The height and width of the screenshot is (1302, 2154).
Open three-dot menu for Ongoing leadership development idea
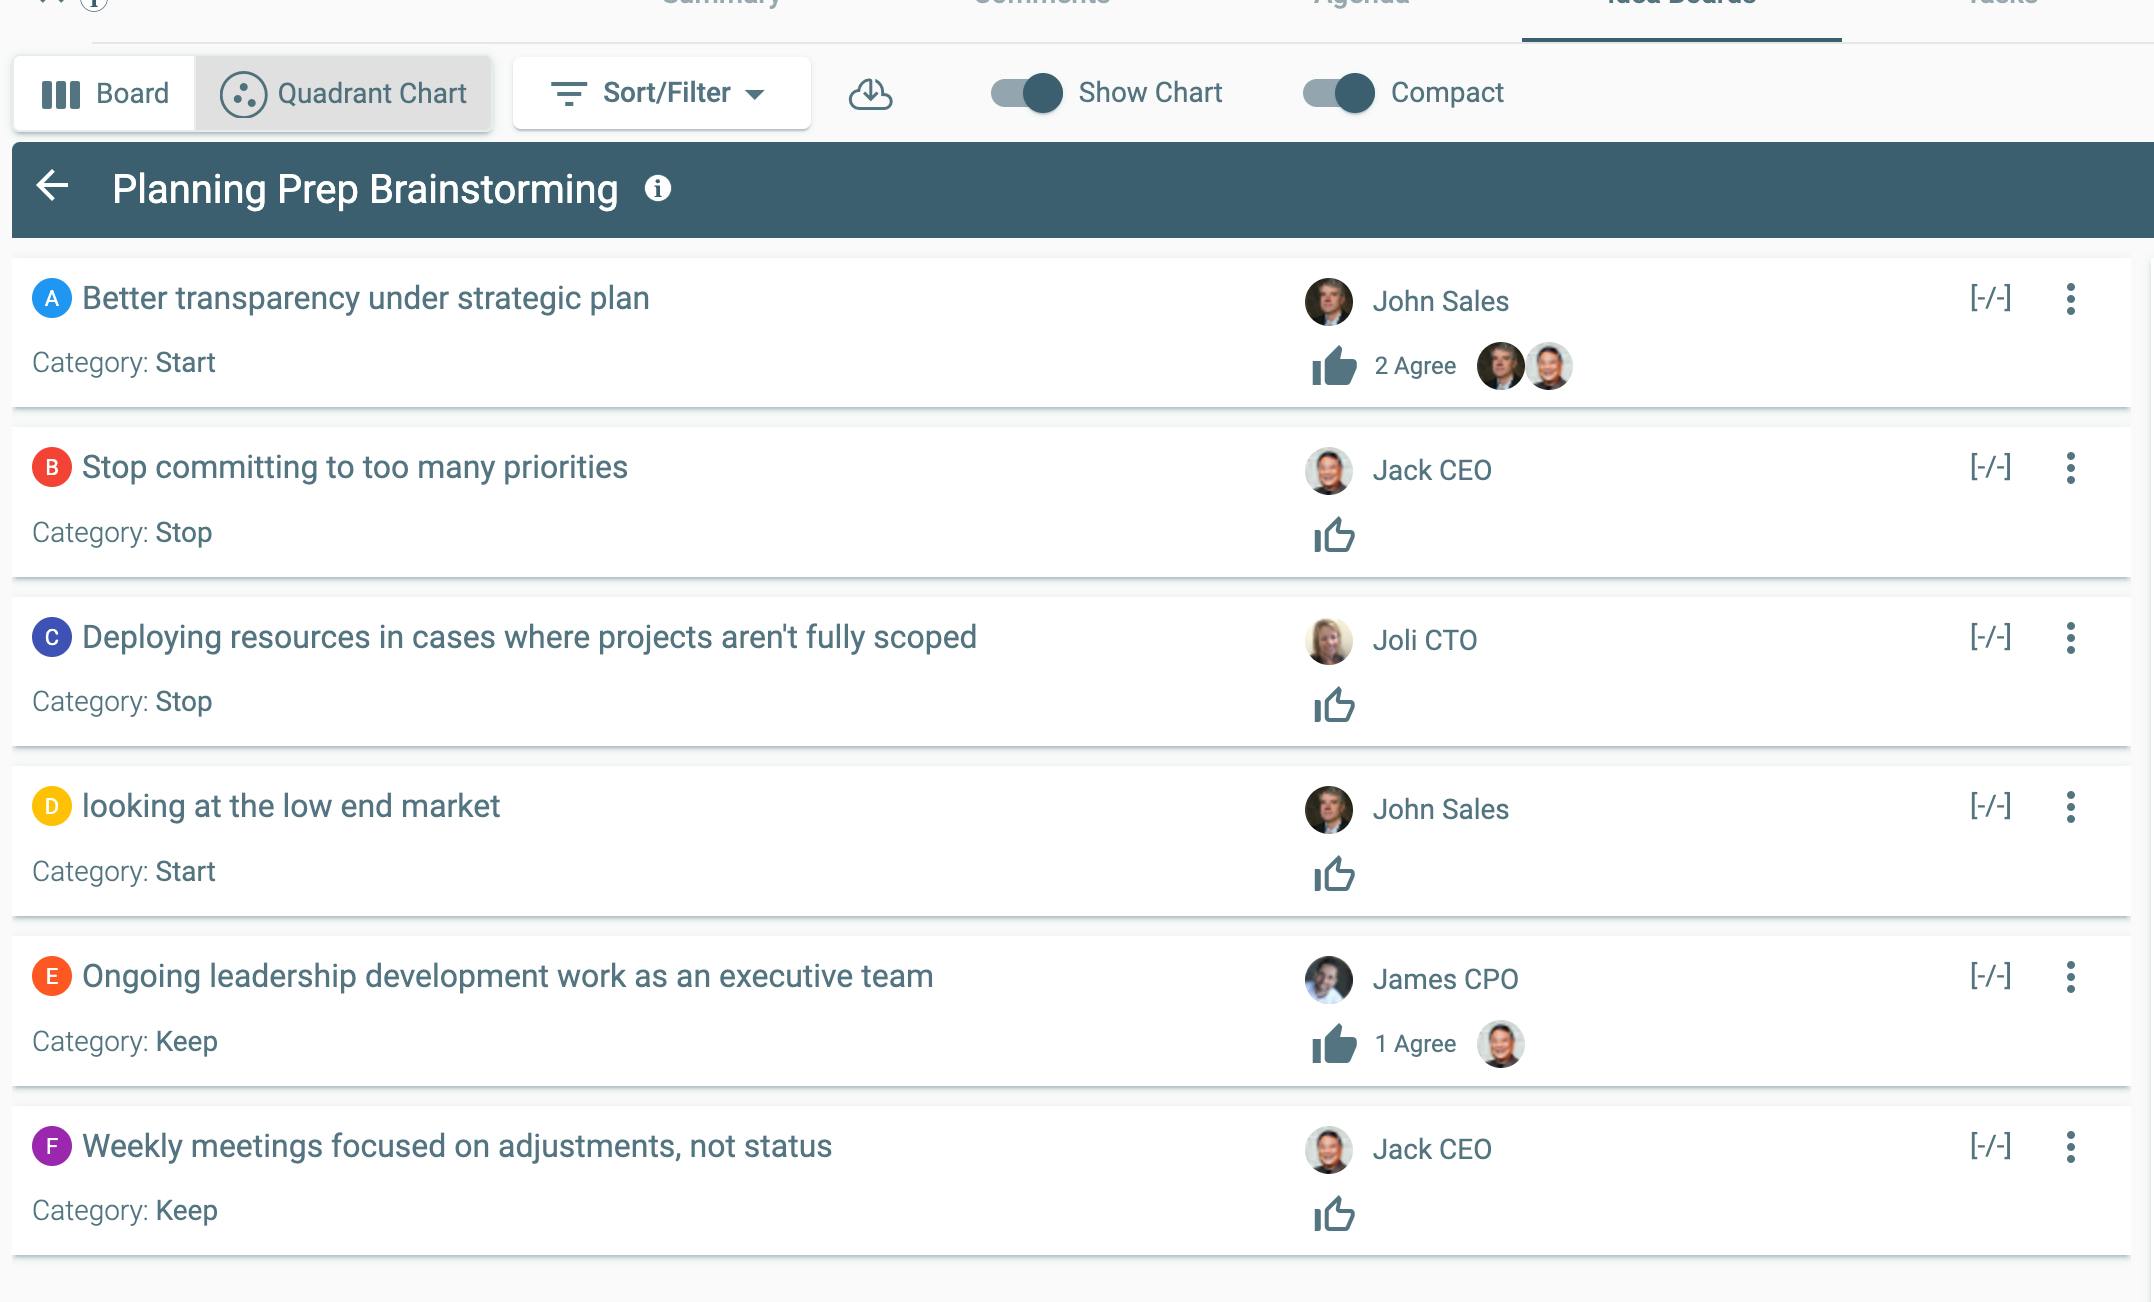(2070, 977)
